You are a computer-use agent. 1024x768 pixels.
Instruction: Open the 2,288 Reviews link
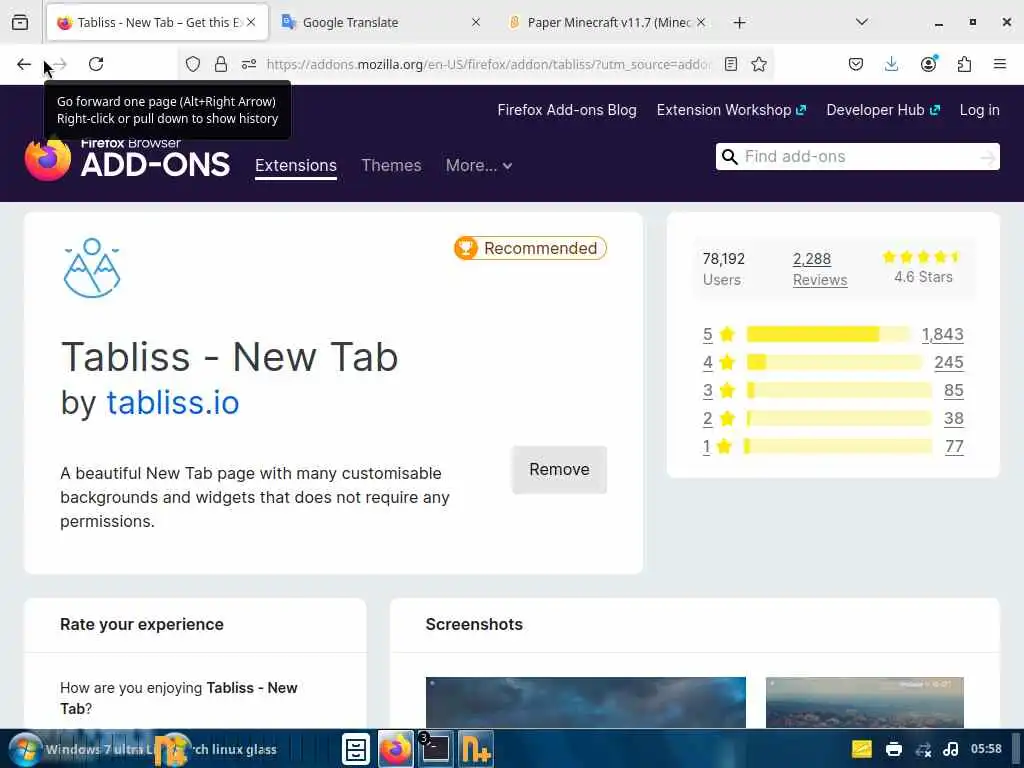tap(820, 269)
